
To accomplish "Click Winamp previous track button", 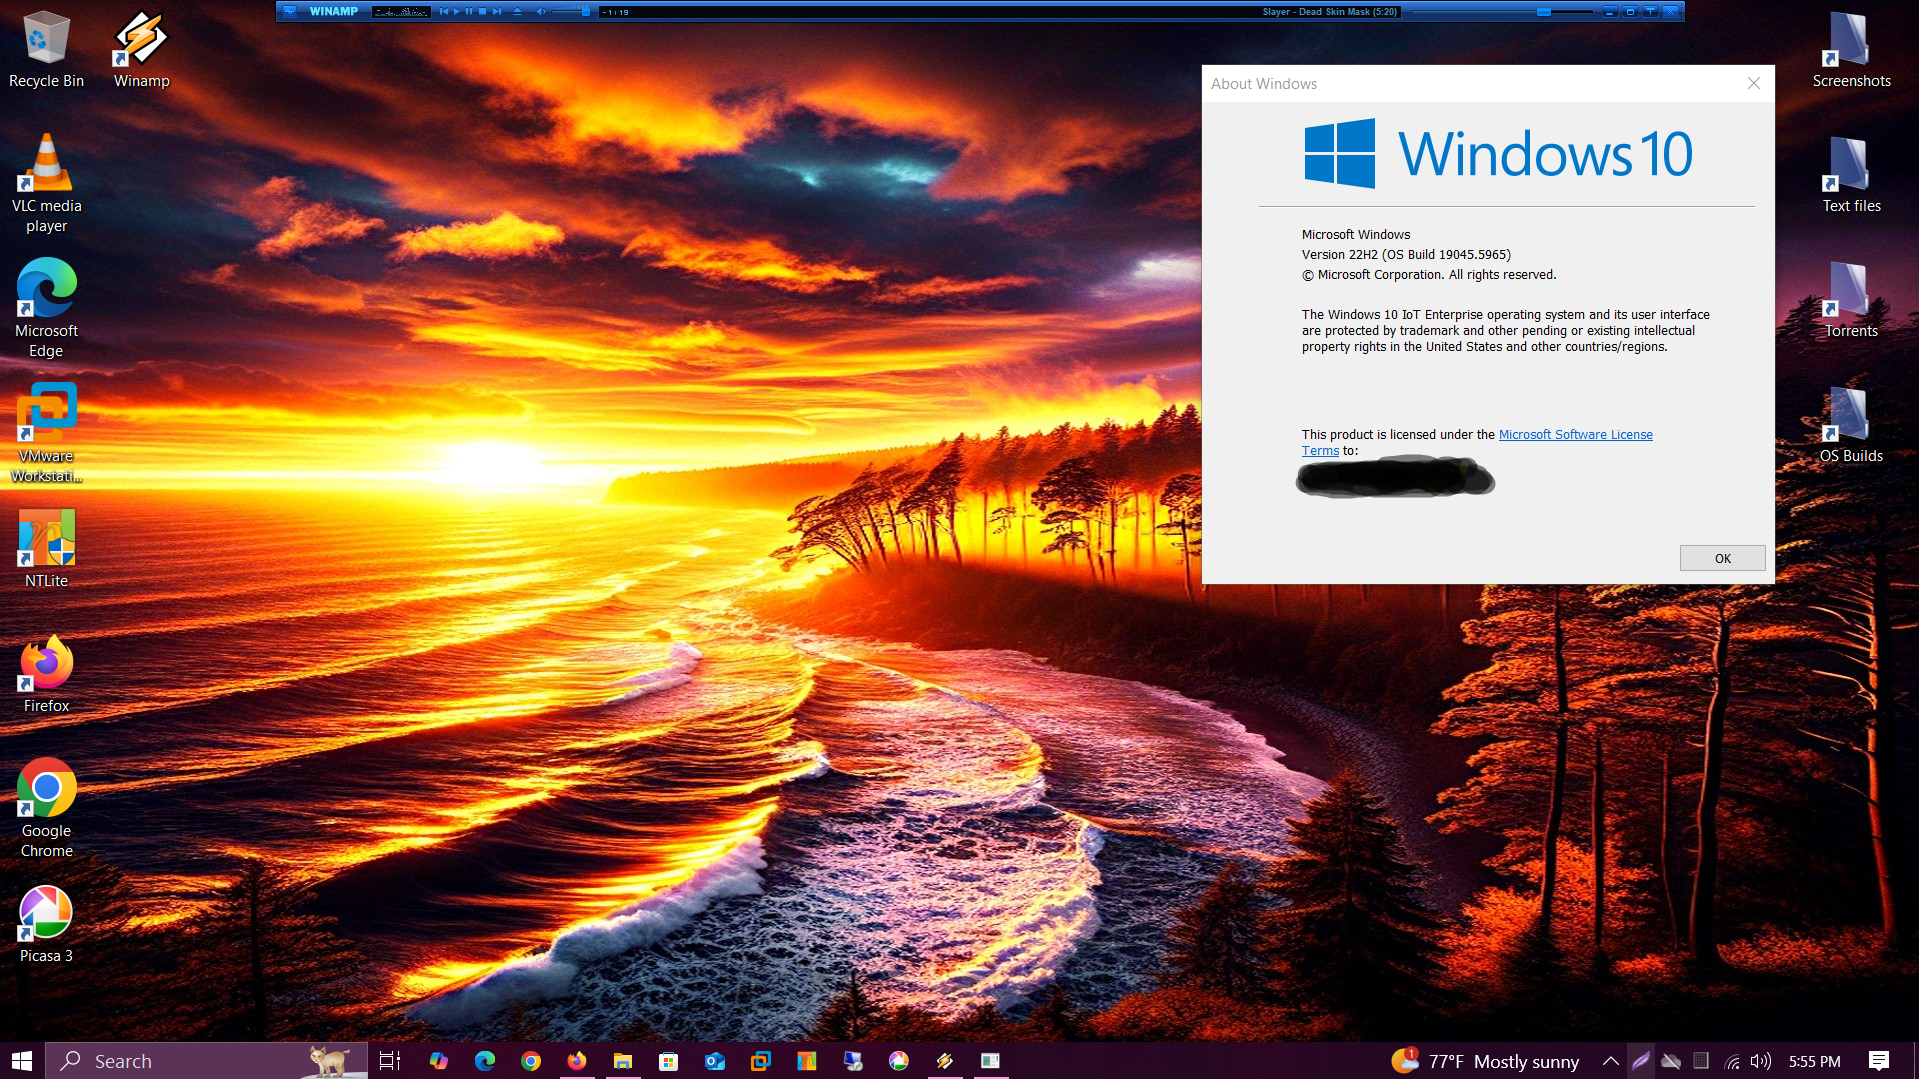I will 444,12.
